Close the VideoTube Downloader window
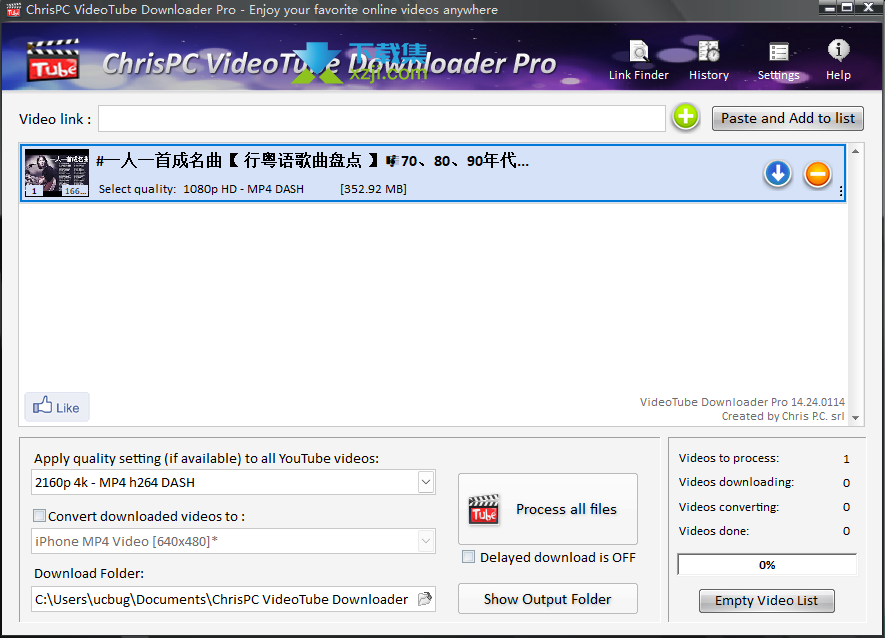 pos(869,8)
